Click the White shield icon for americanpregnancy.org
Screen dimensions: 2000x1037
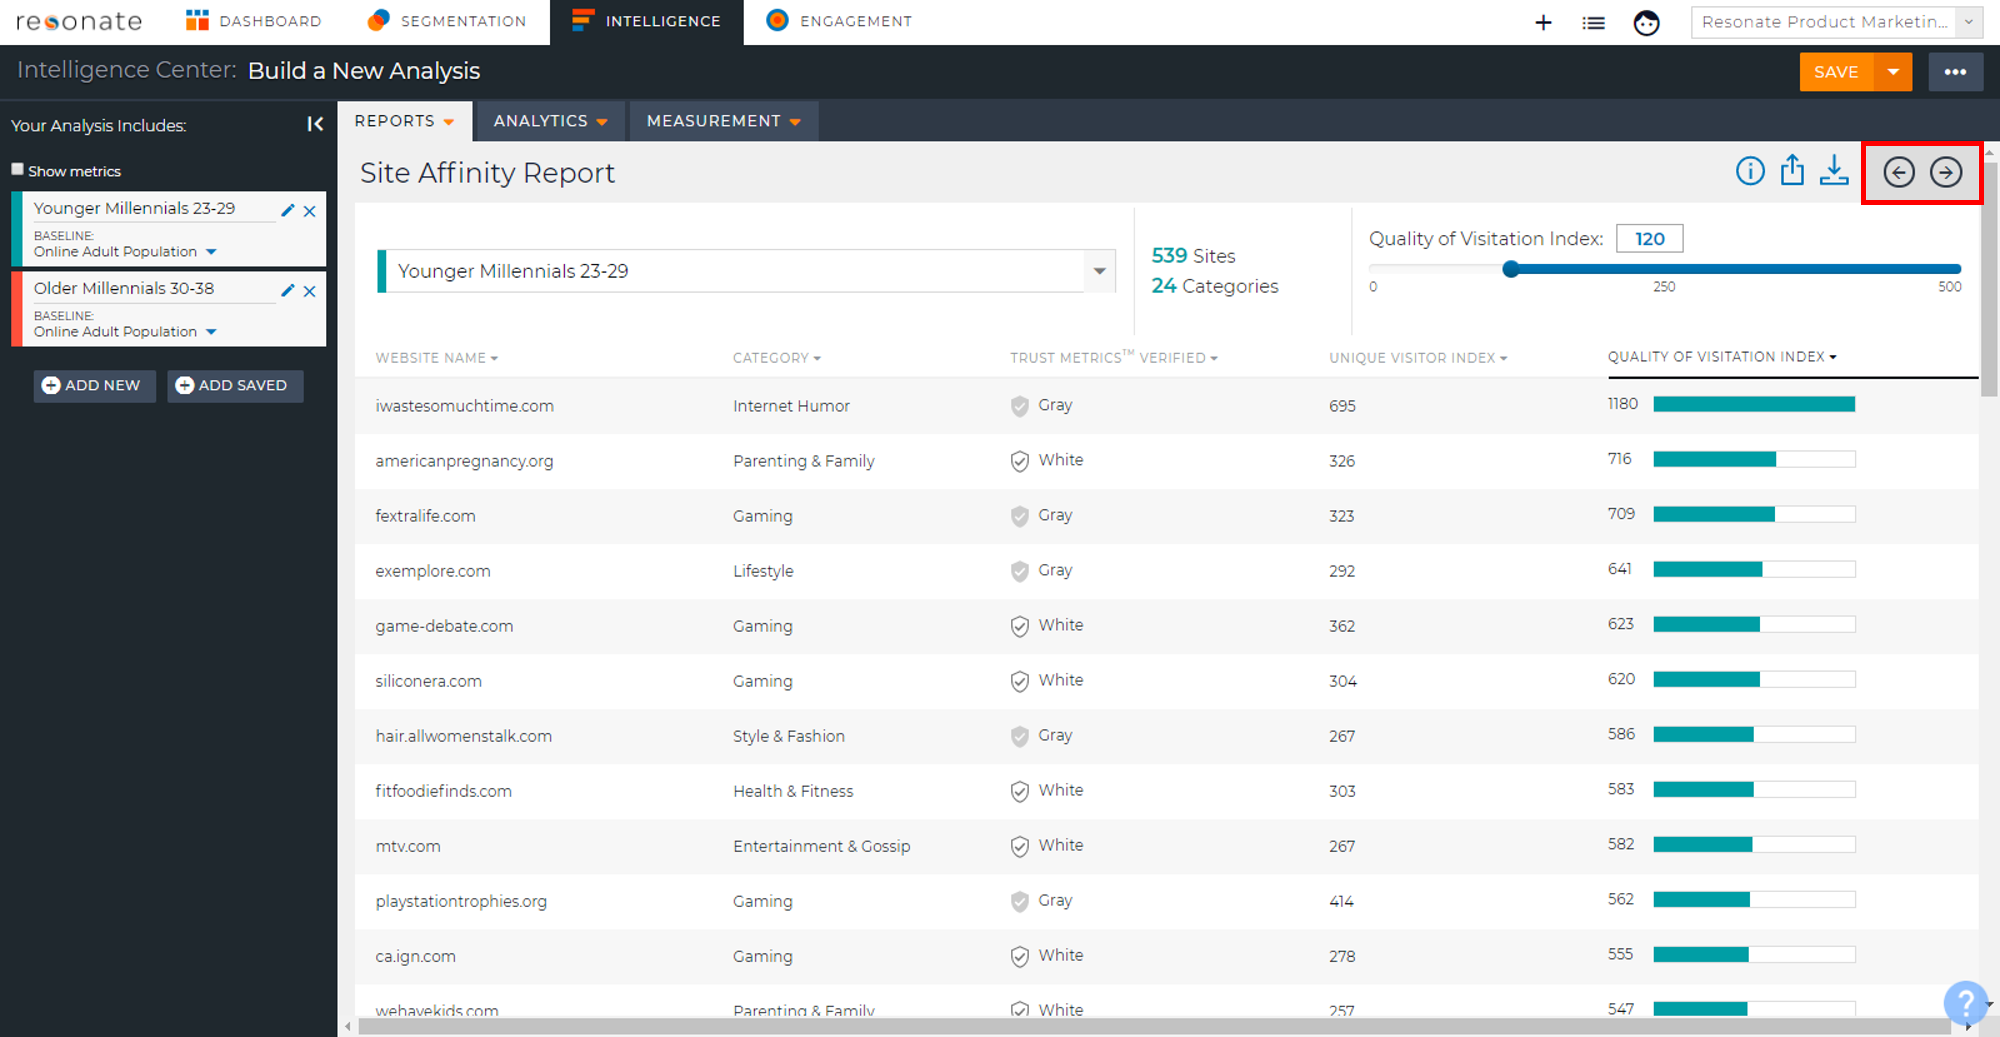click(x=1019, y=461)
